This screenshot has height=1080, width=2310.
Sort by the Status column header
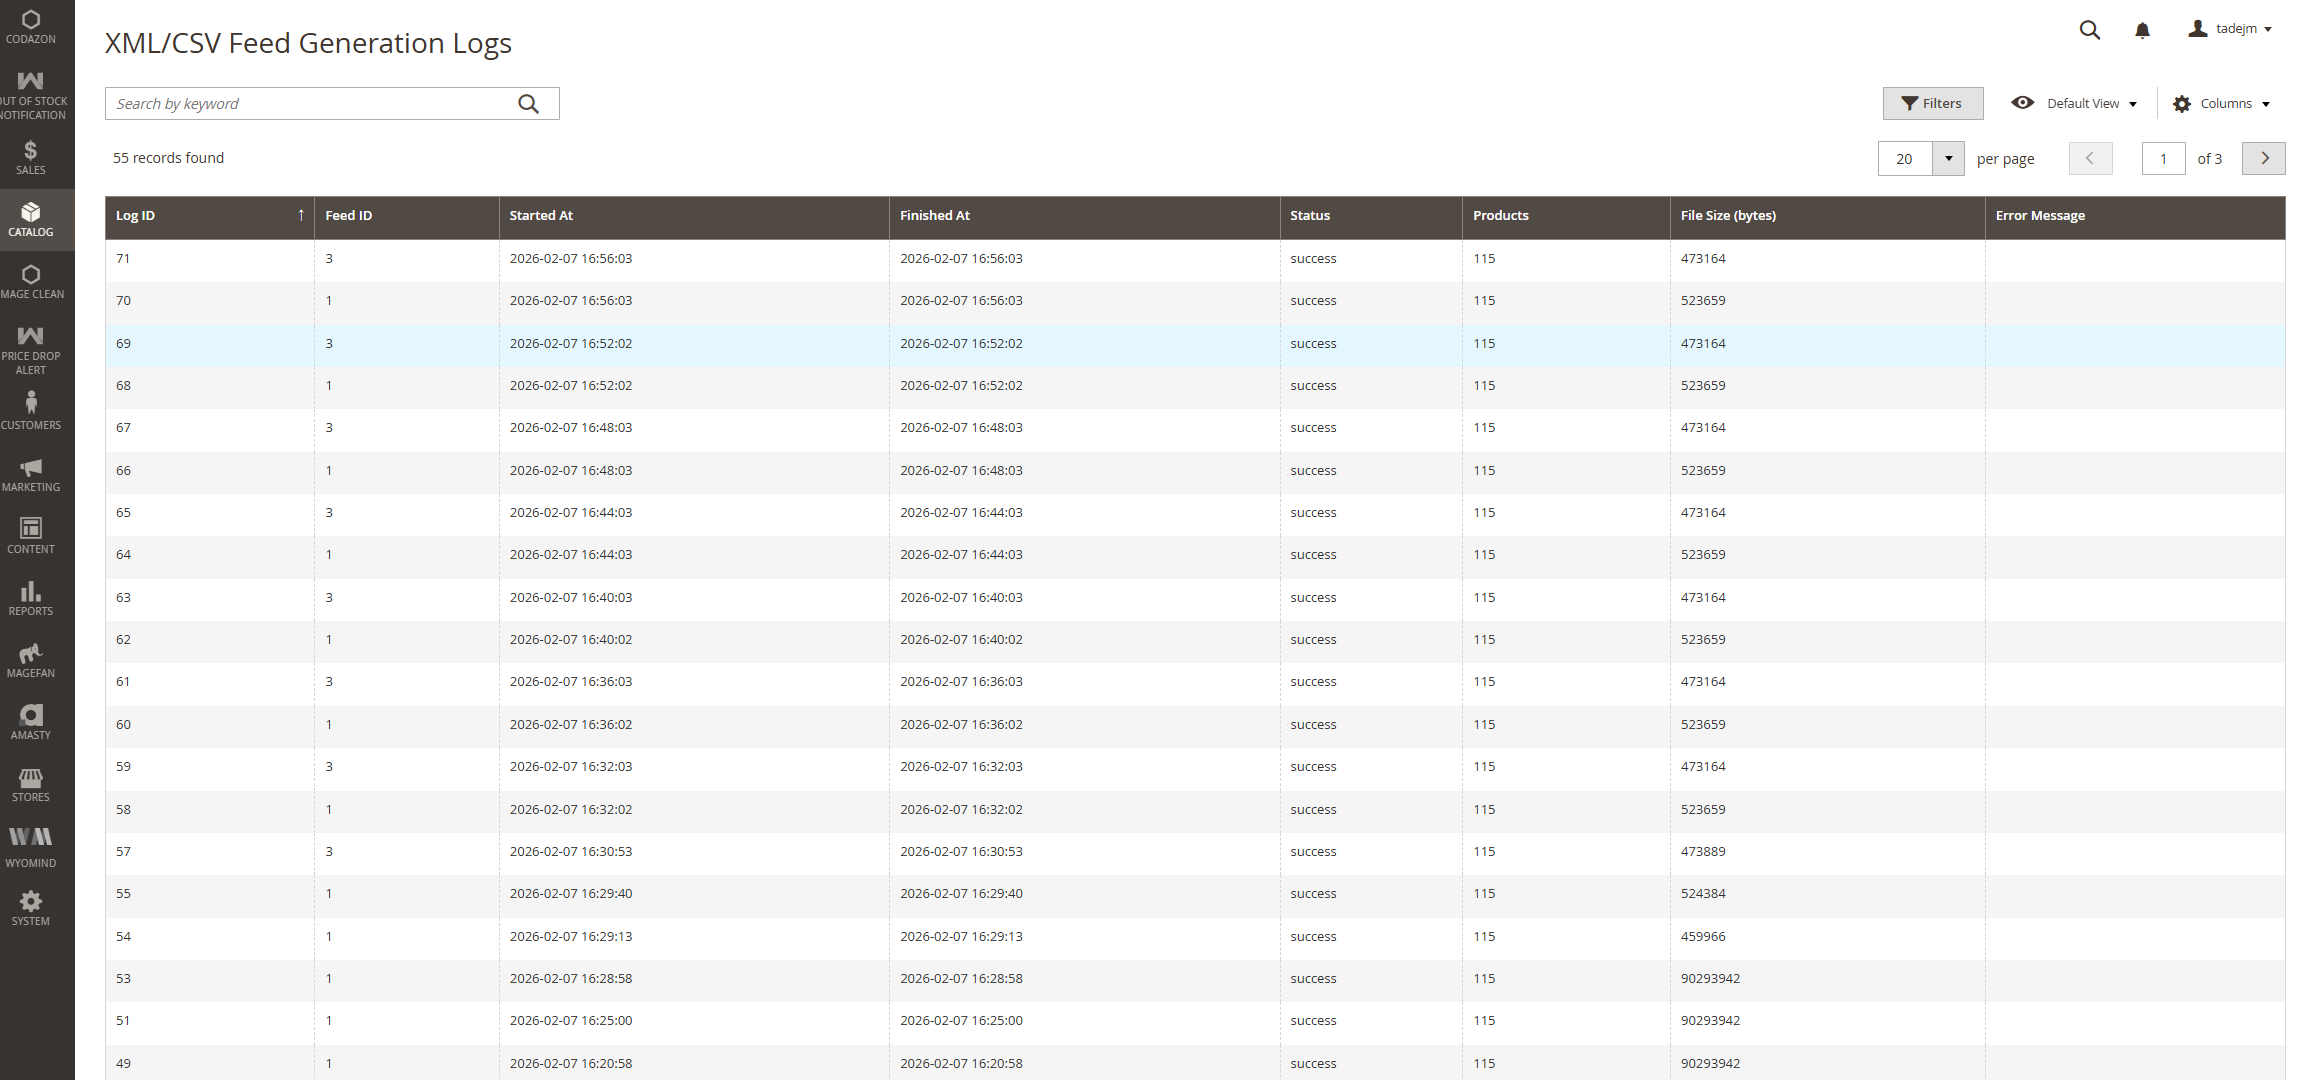point(1310,216)
